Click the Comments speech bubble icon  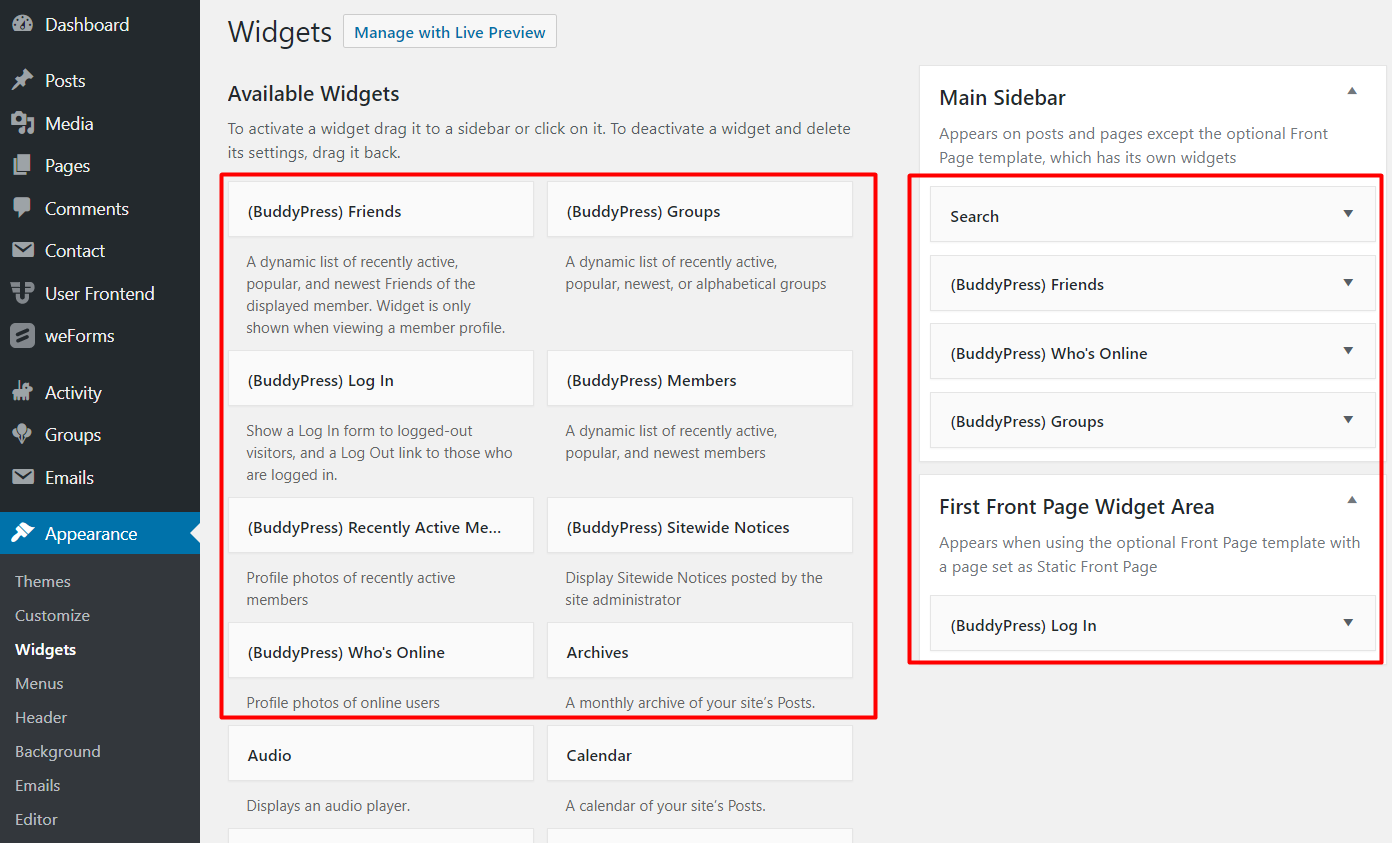click(x=22, y=208)
